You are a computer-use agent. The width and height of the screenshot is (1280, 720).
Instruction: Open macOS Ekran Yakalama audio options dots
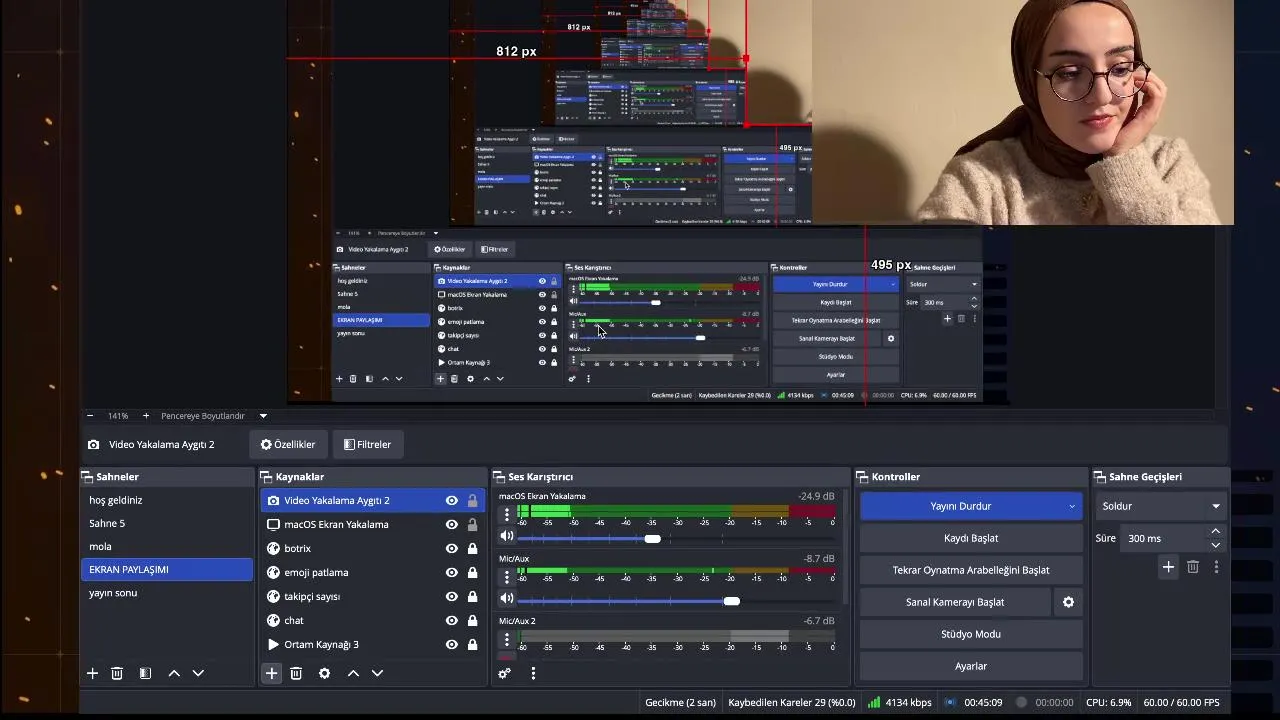coord(507,515)
